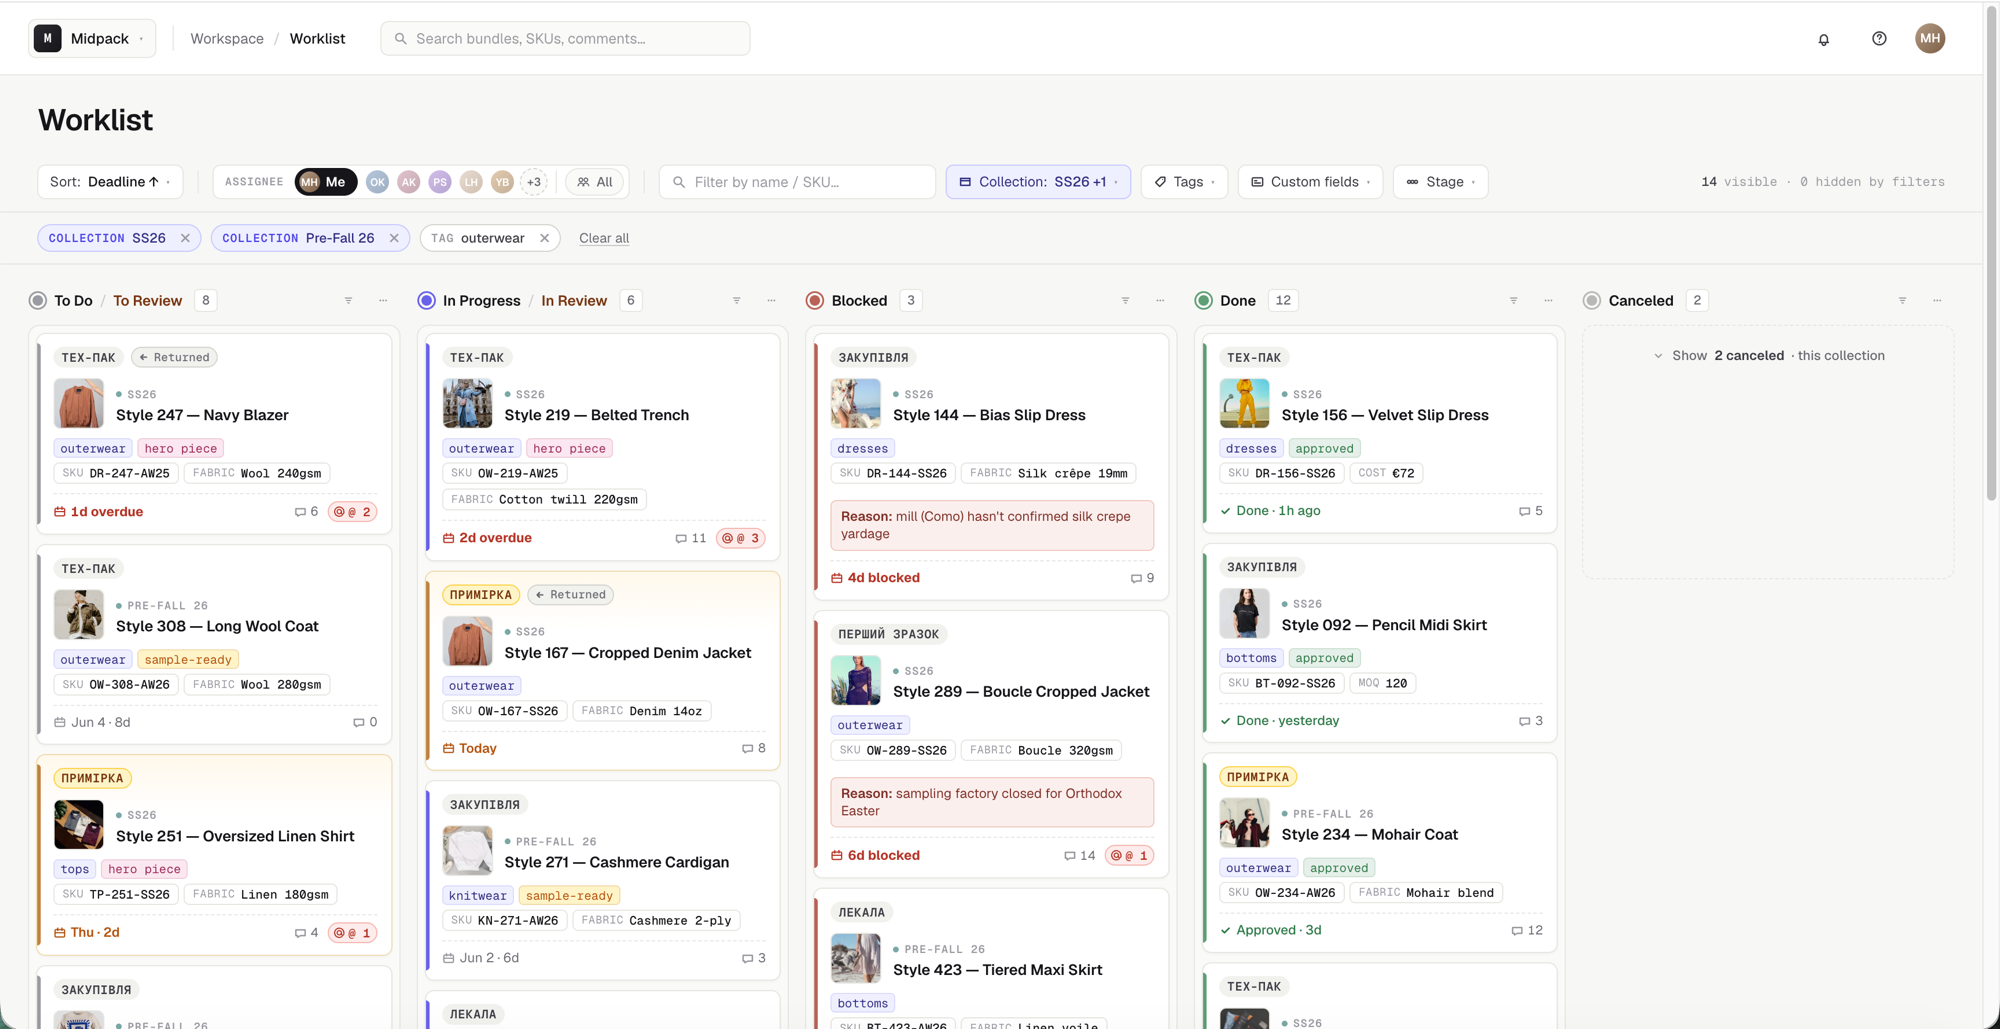This screenshot has height=1029, width=2000.
Task: Toggle assignee AK avatar filter
Action: [x=408, y=182]
